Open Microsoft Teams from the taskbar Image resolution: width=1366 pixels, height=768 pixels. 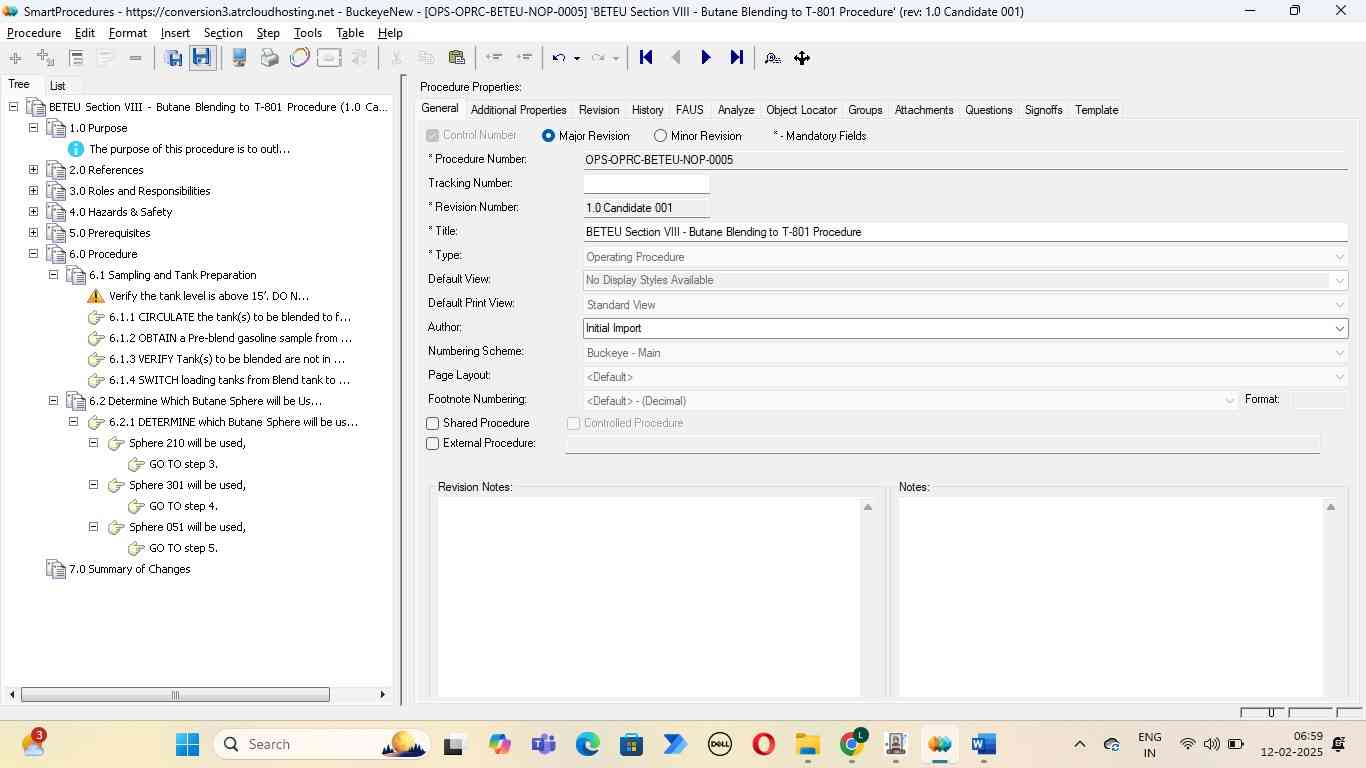pos(543,744)
